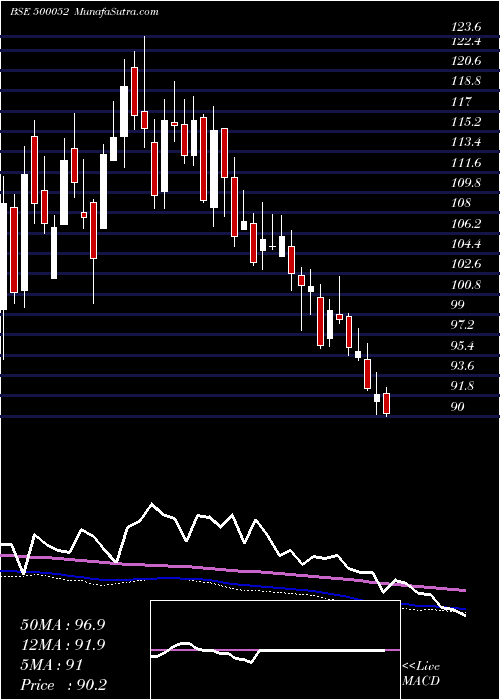This screenshot has height=700, width=500.
Task: Click the 111.6 price axis label
Action: (x=467, y=163)
